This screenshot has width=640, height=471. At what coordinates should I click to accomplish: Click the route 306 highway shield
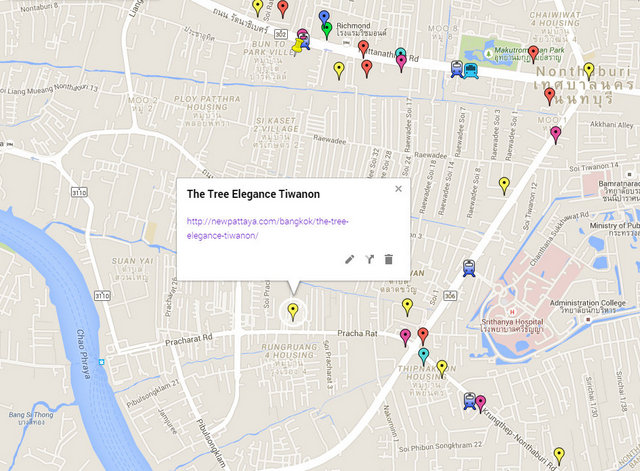[x=450, y=295]
